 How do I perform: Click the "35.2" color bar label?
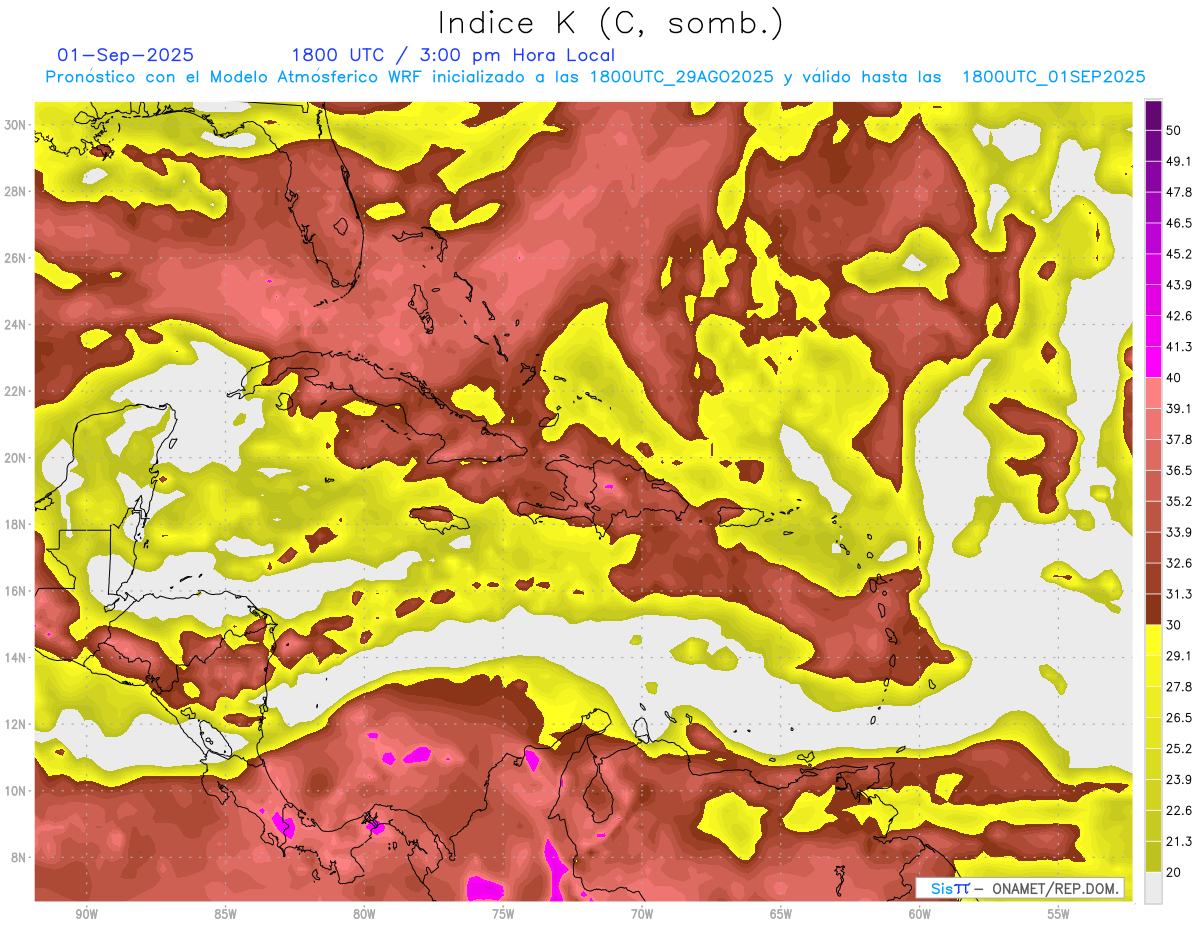(x=1178, y=501)
